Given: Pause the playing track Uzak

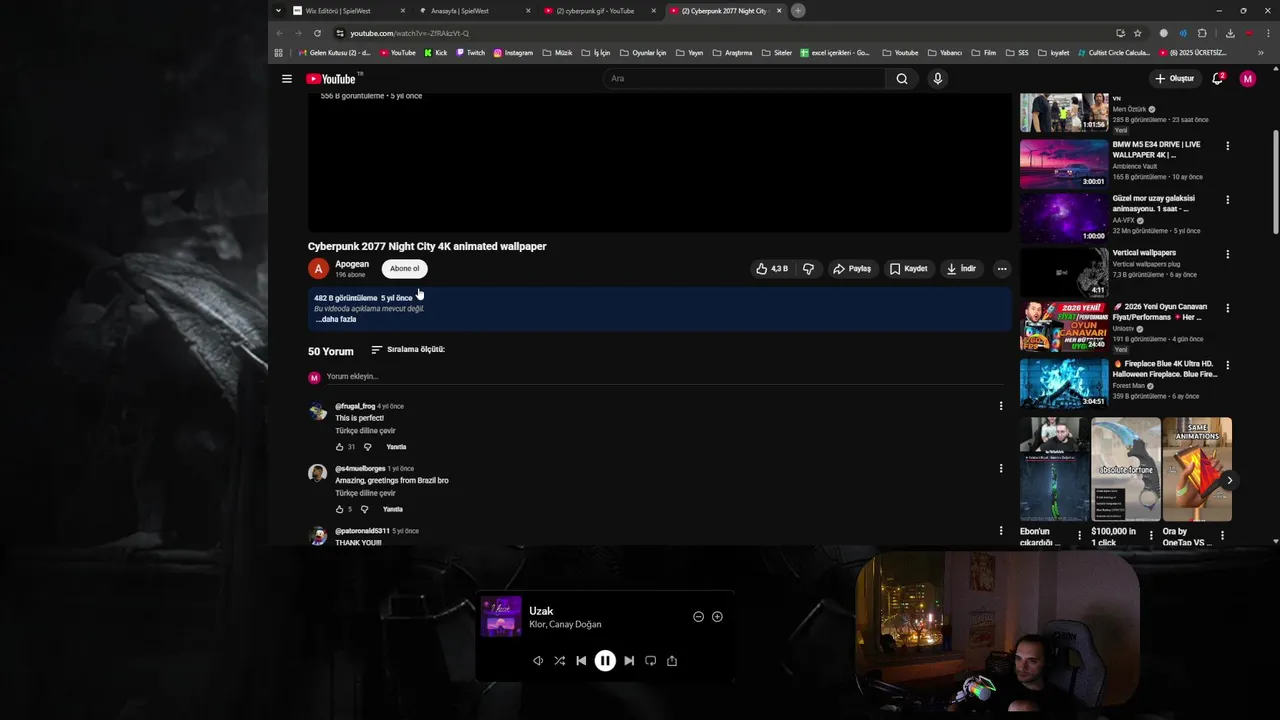Looking at the screenshot, I should (605, 661).
